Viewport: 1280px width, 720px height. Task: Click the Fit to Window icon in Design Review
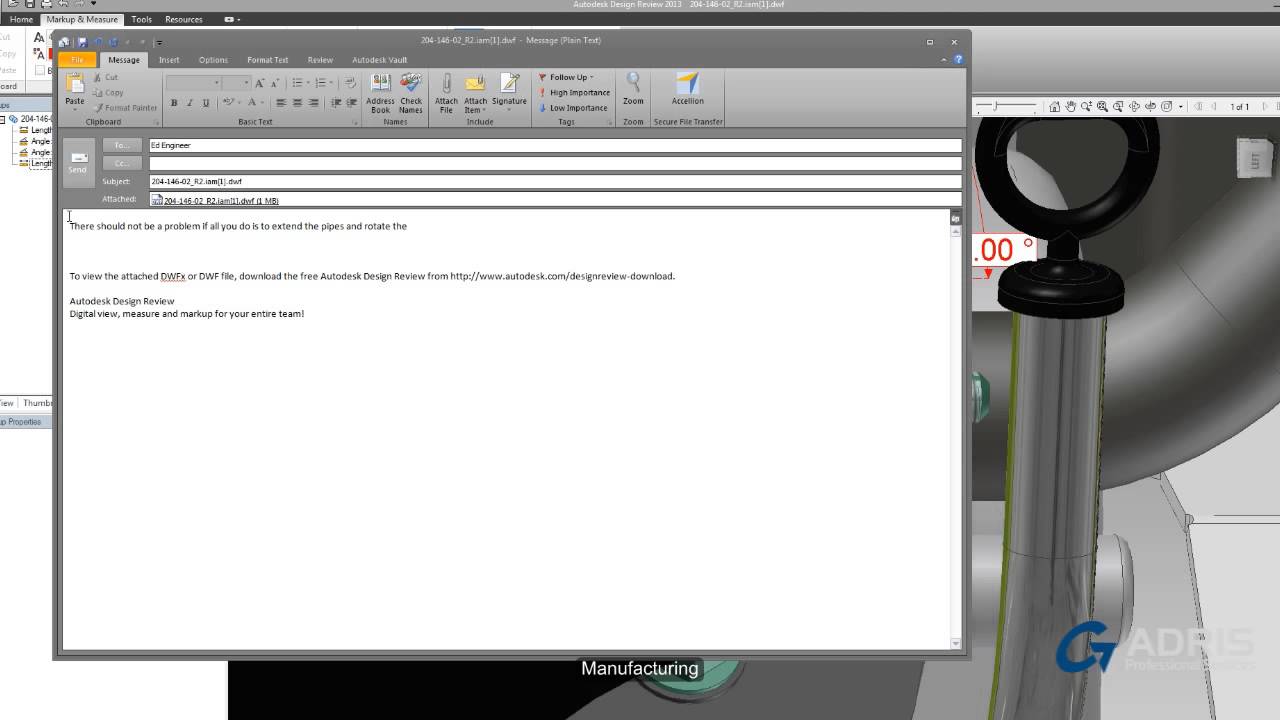[x=1102, y=106]
